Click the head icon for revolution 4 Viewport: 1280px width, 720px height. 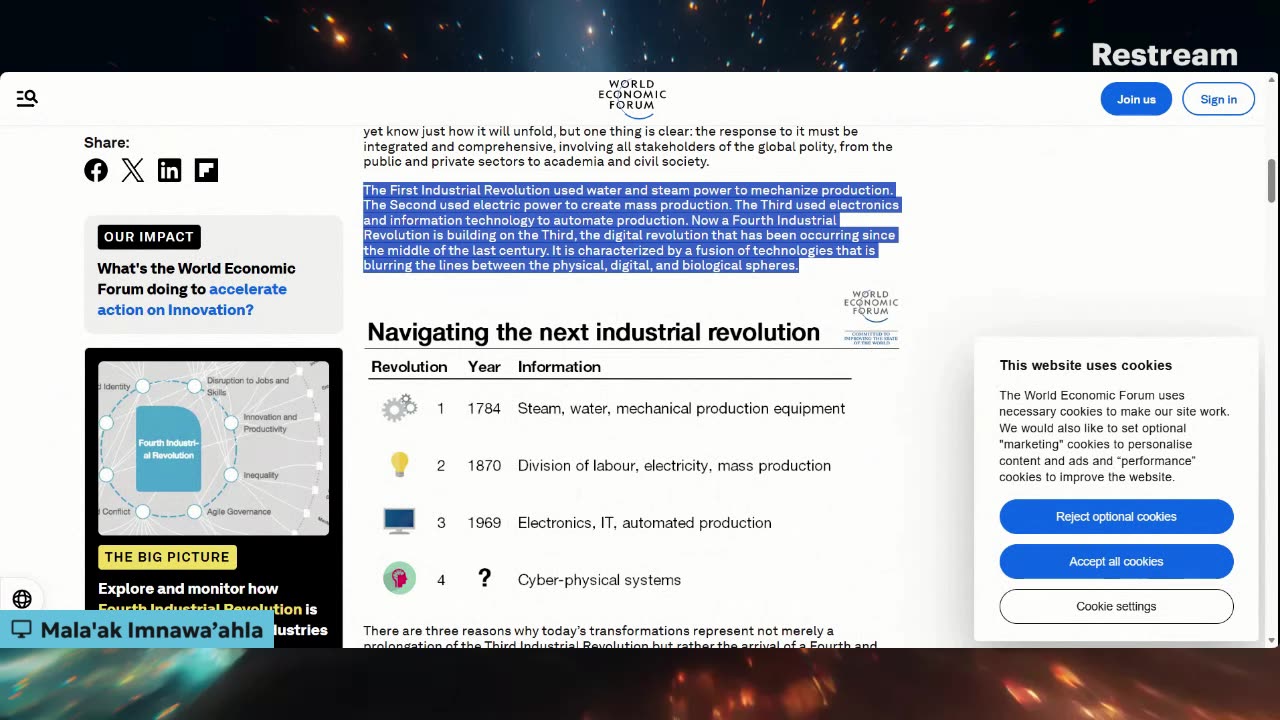(x=399, y=579)
